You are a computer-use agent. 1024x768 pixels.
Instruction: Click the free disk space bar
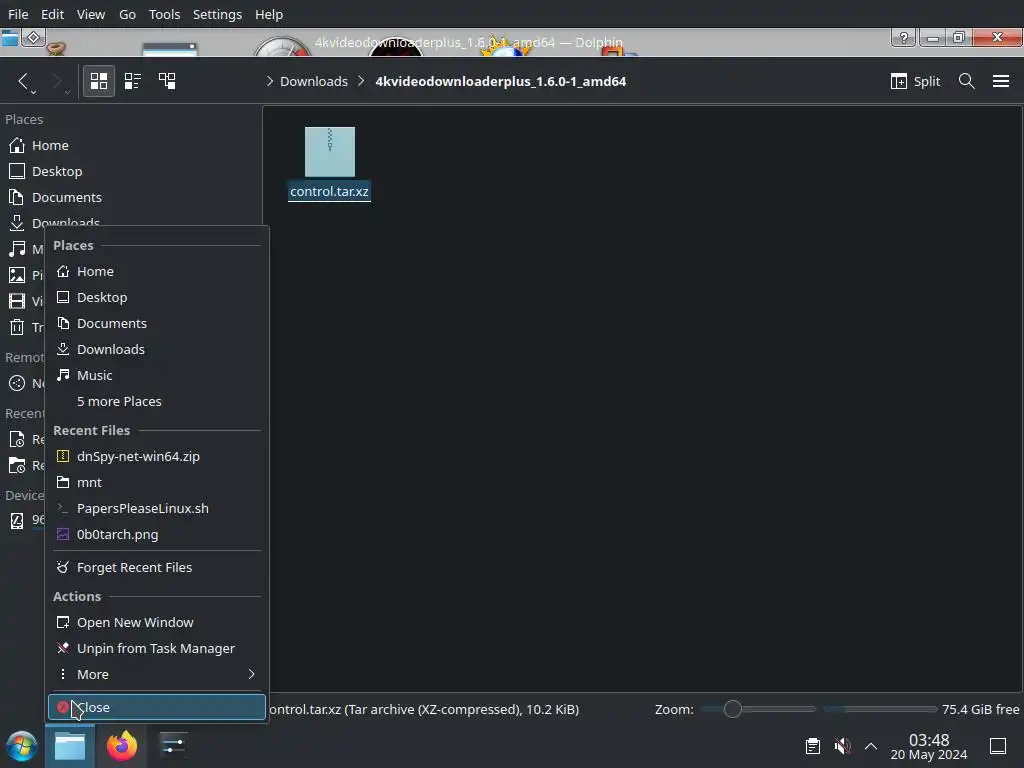(880, 709)
